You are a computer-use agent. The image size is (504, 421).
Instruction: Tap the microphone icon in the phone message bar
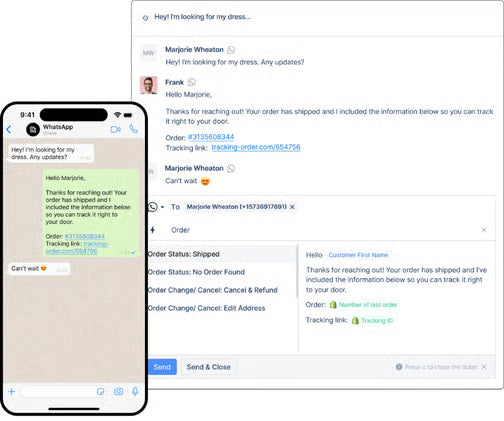pos(135,391)
